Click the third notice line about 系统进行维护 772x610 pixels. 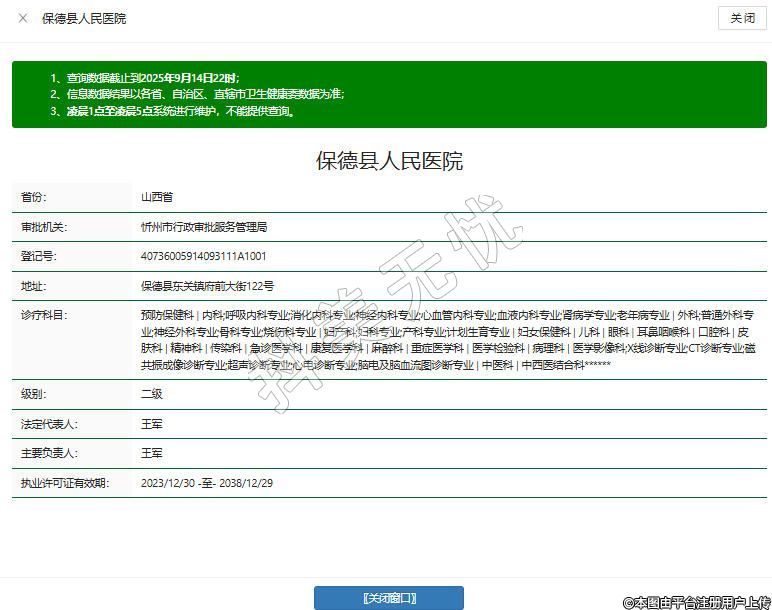(x=172, y=111)
